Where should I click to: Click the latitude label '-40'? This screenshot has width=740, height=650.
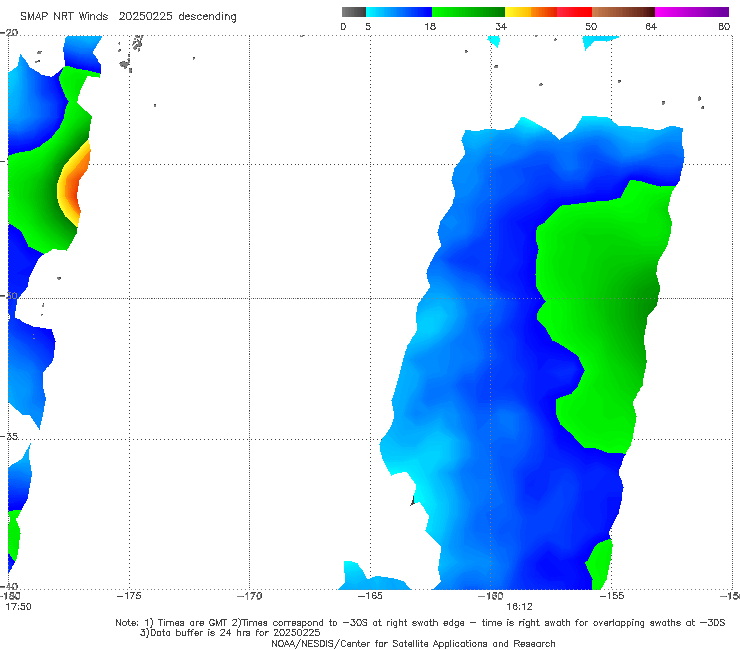pyautogui.click(x=9, y=586)
